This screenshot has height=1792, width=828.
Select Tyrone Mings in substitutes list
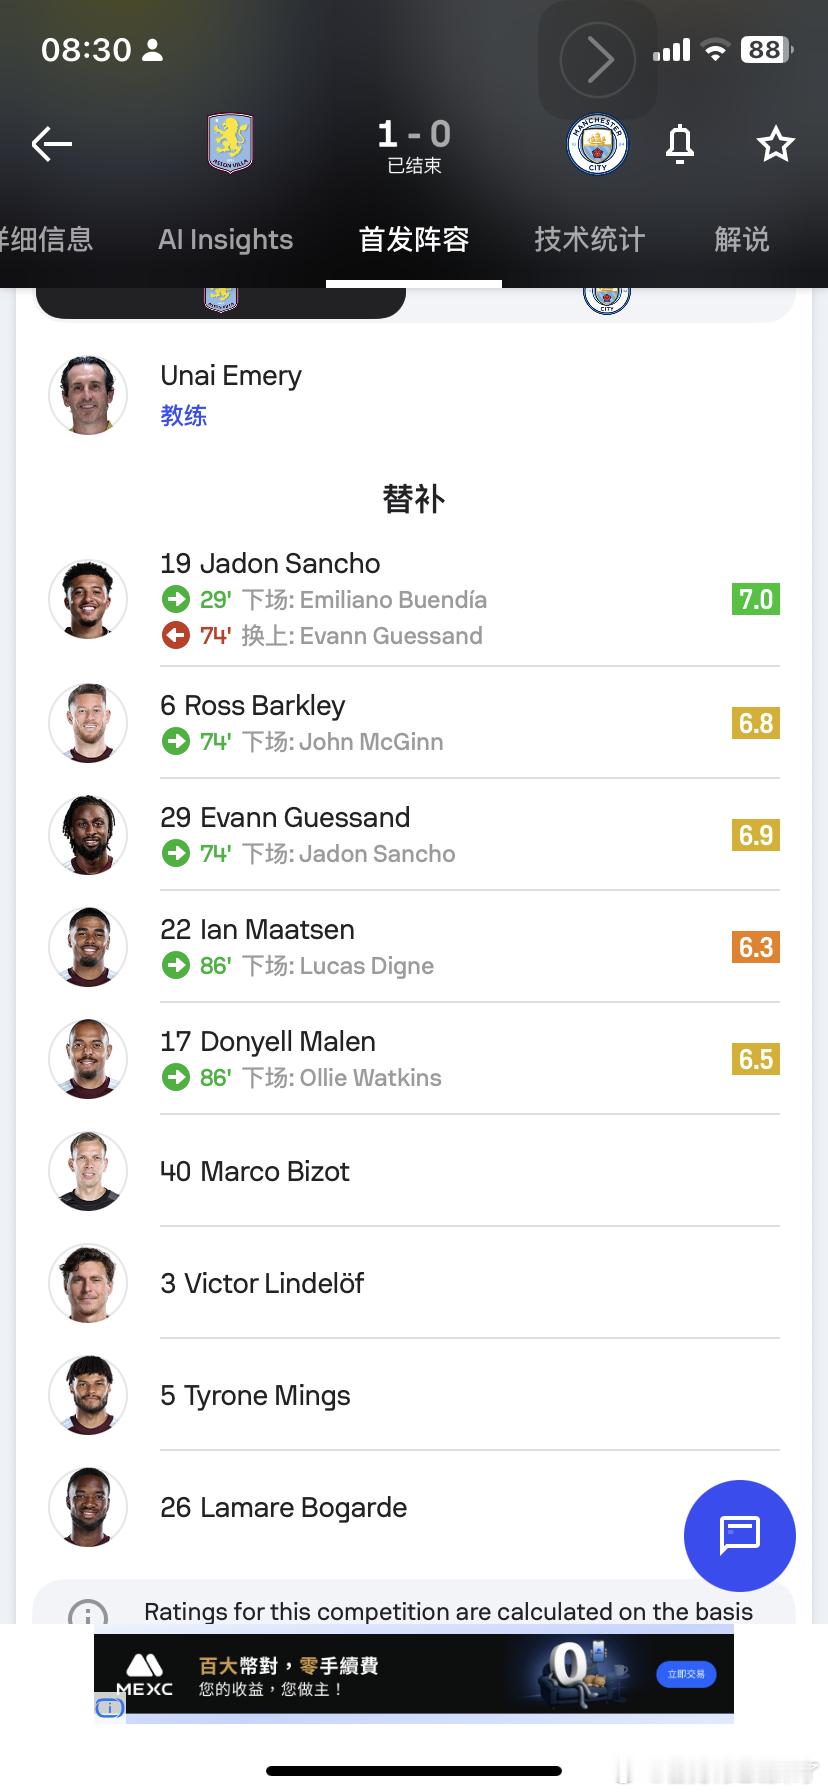255,1396
